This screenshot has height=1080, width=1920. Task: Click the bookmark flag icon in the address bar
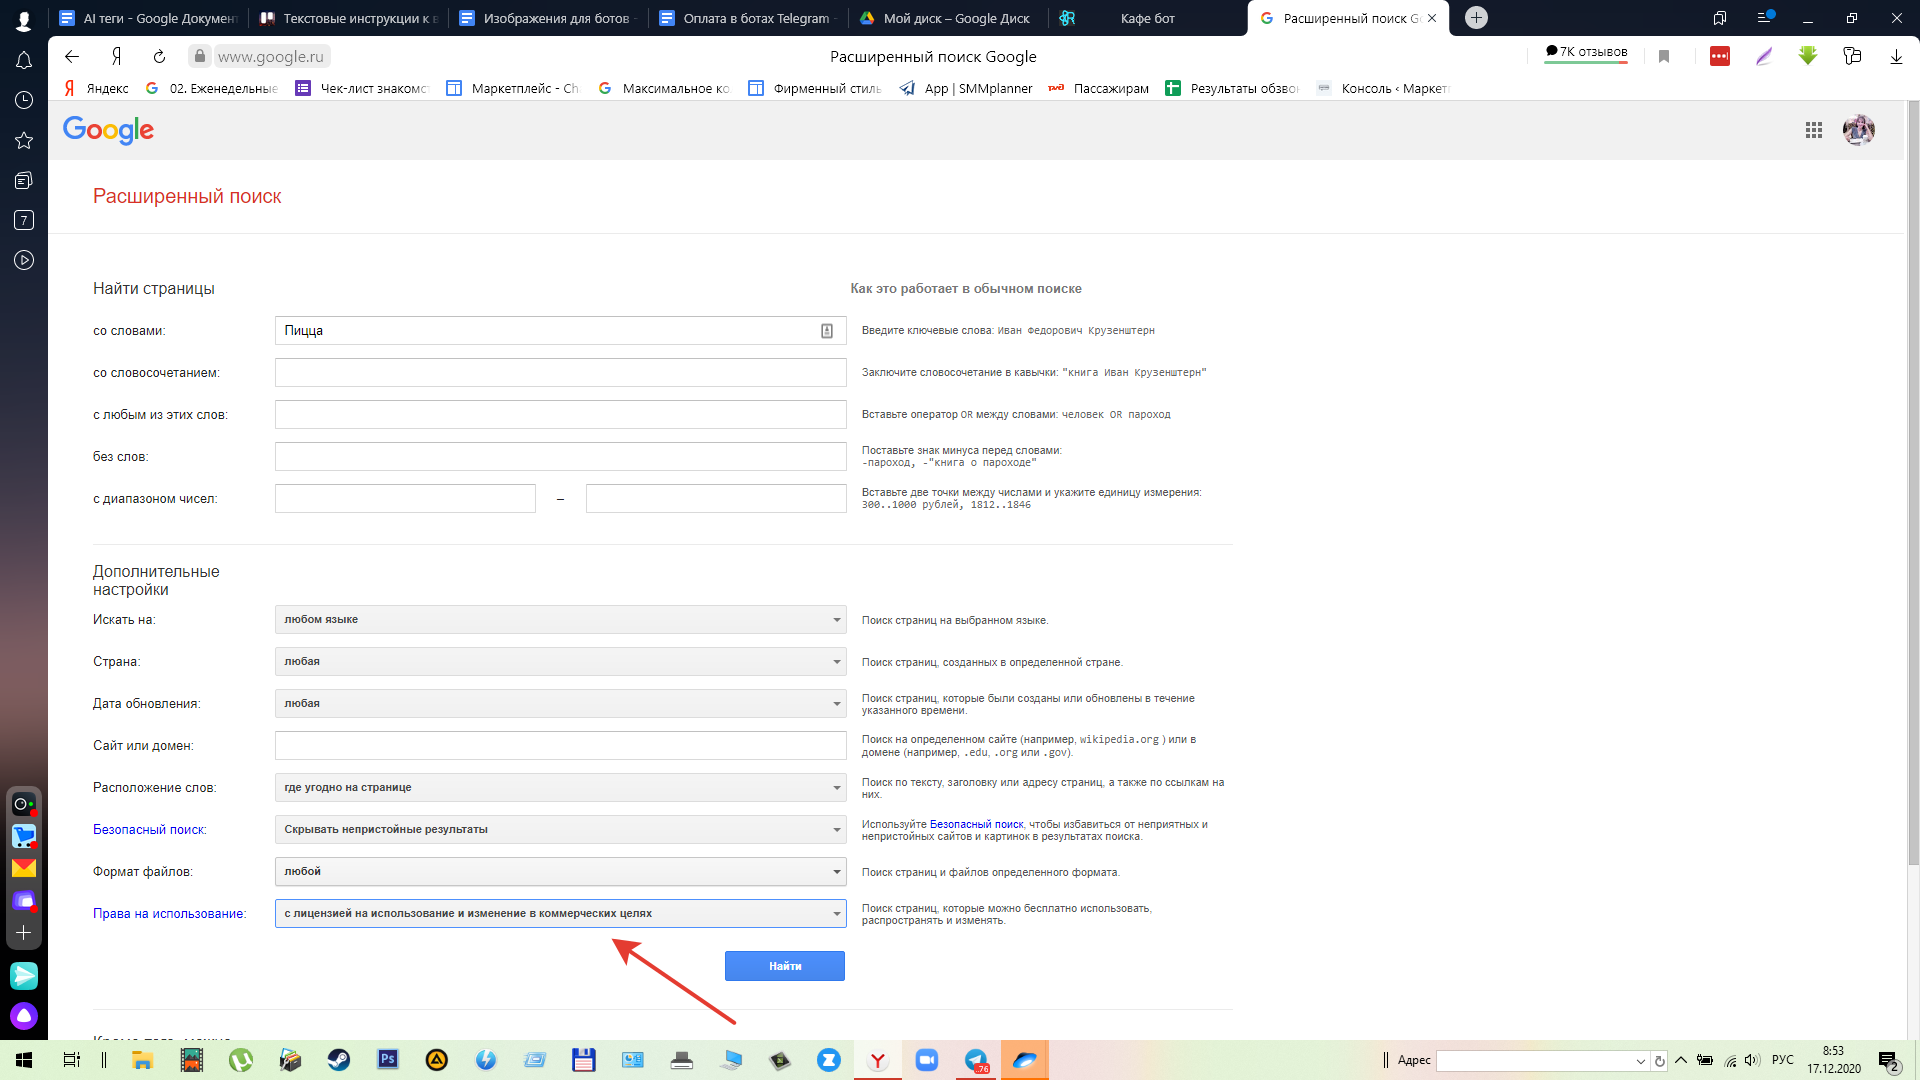click(1664, 57)
